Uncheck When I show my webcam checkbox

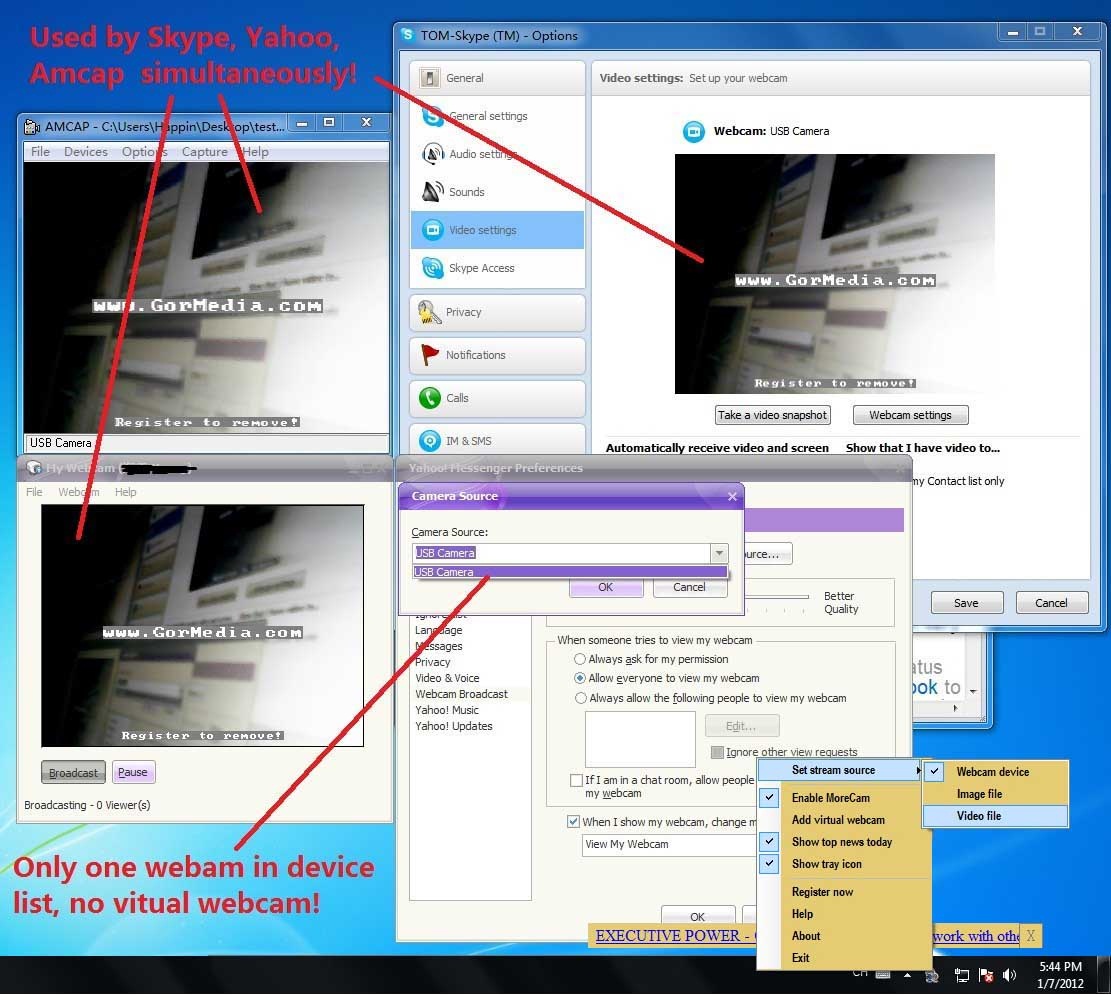click(573, 822)
